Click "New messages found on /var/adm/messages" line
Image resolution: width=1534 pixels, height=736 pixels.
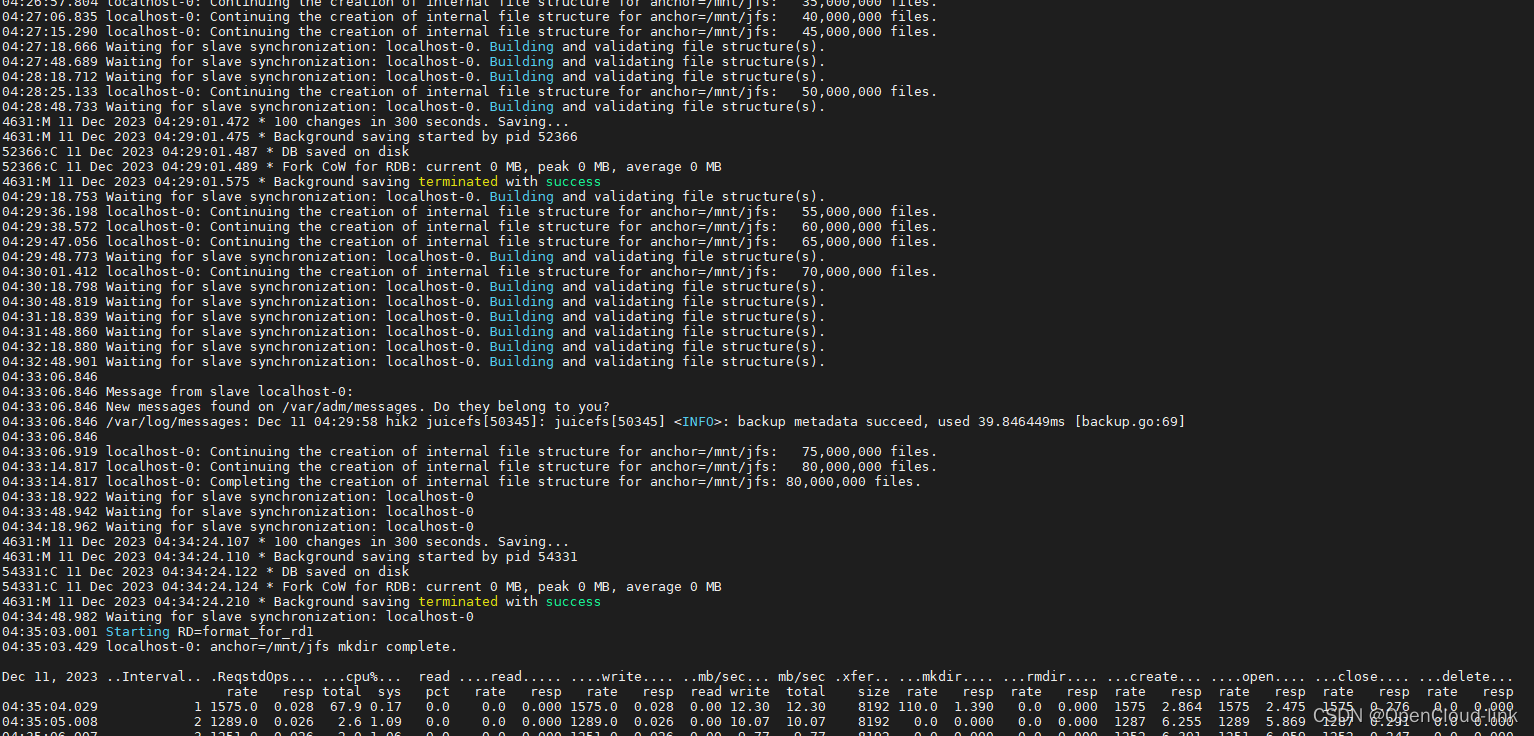305,407
